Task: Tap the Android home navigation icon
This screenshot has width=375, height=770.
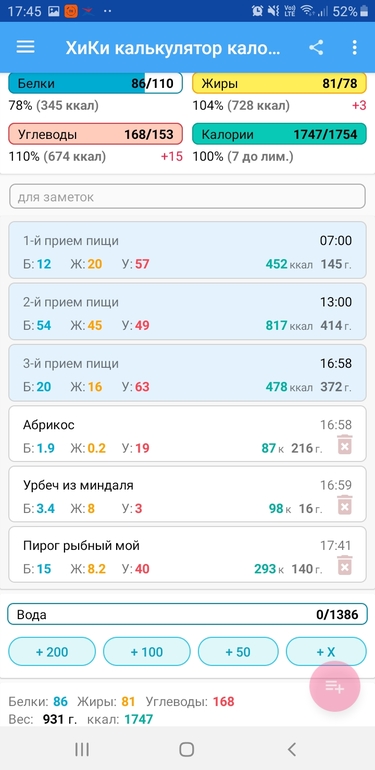Action: point(187,749)
